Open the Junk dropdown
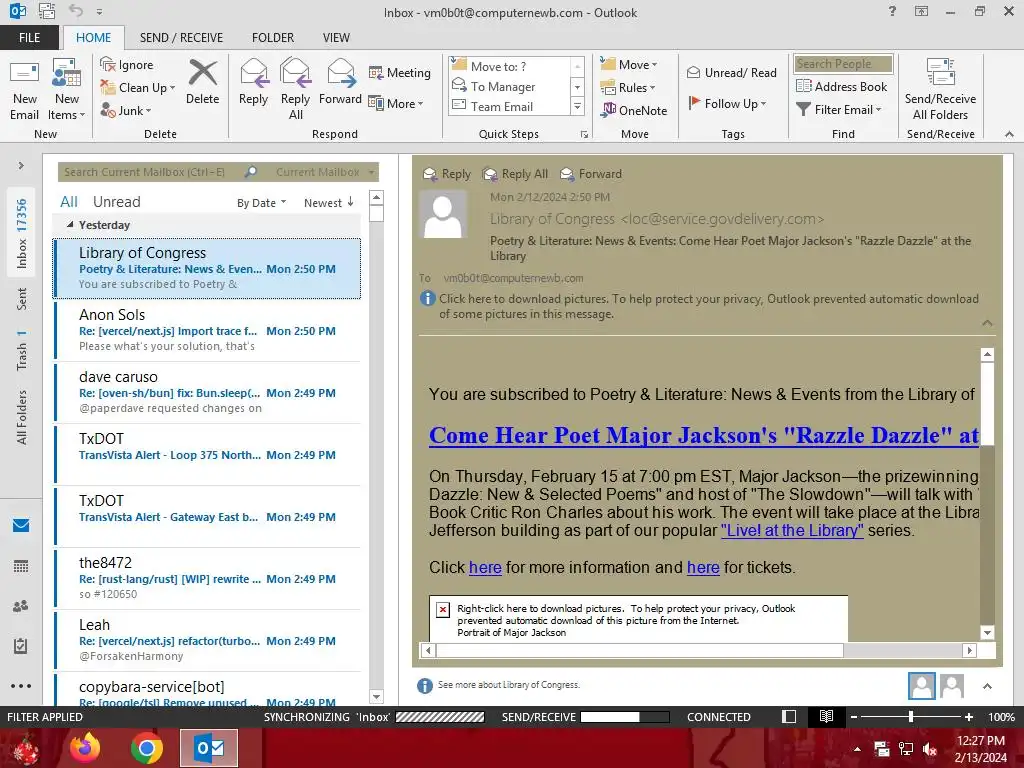 point(126,110)
